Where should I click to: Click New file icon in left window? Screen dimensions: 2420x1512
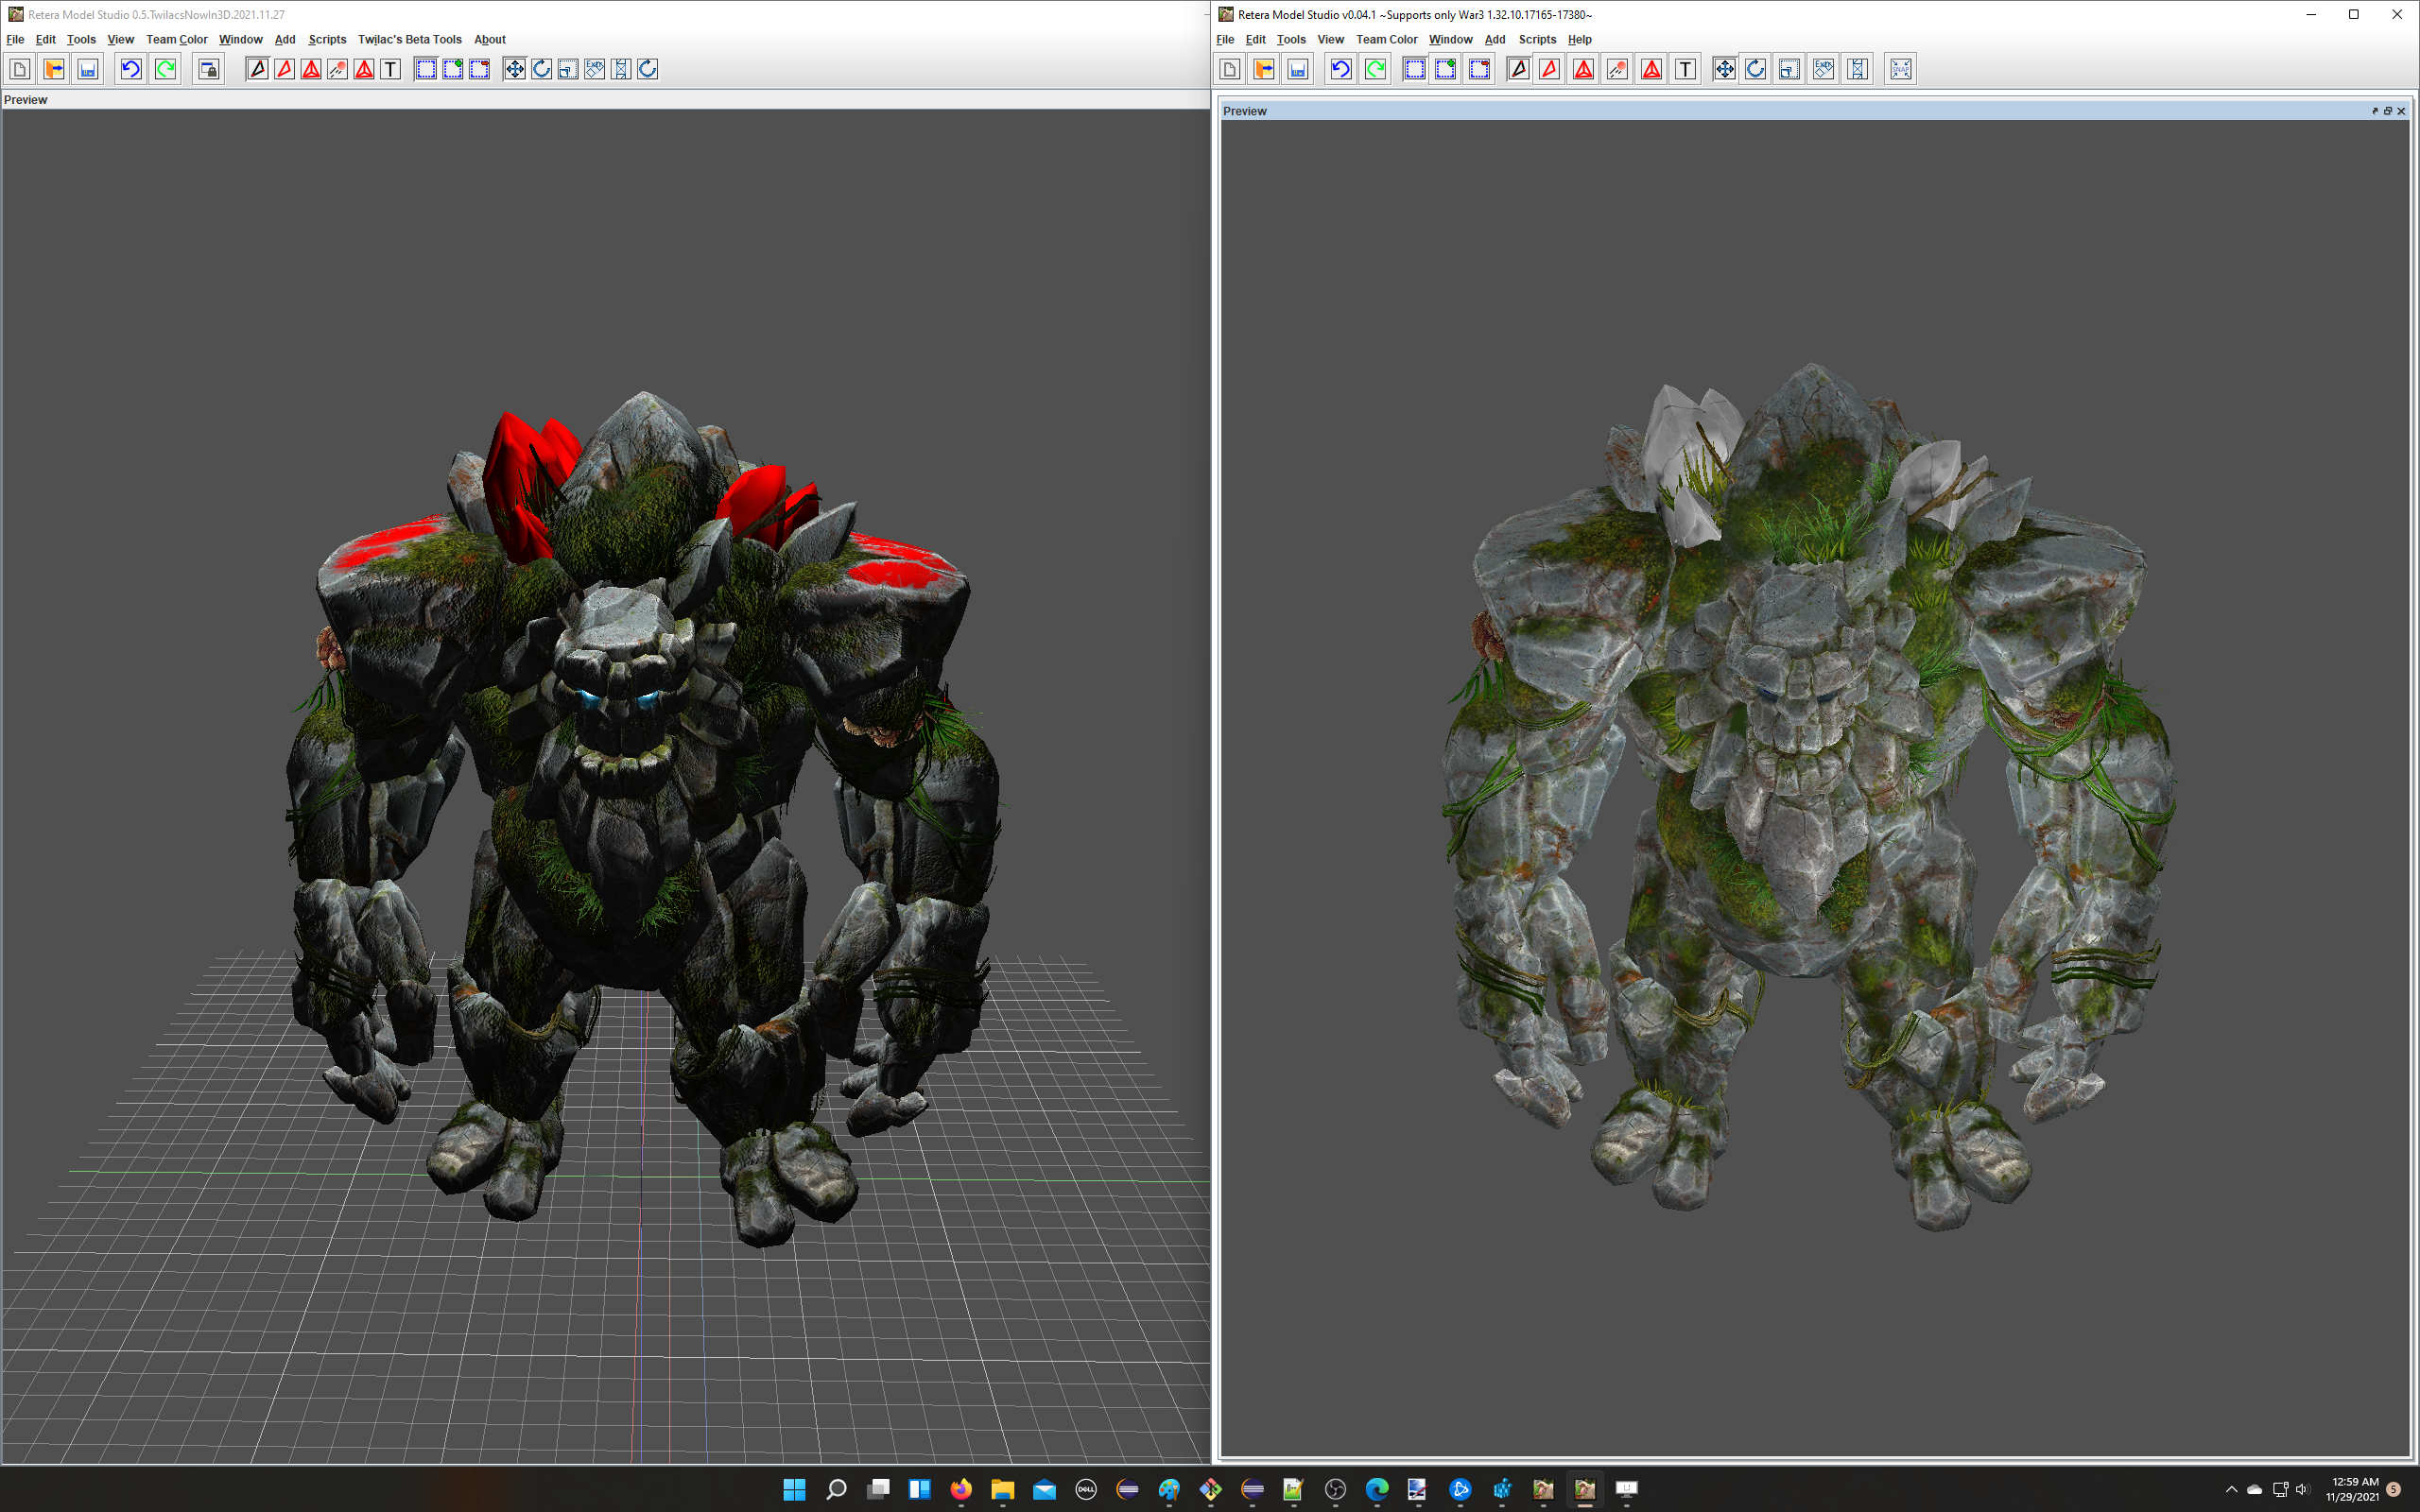point(20,69)
